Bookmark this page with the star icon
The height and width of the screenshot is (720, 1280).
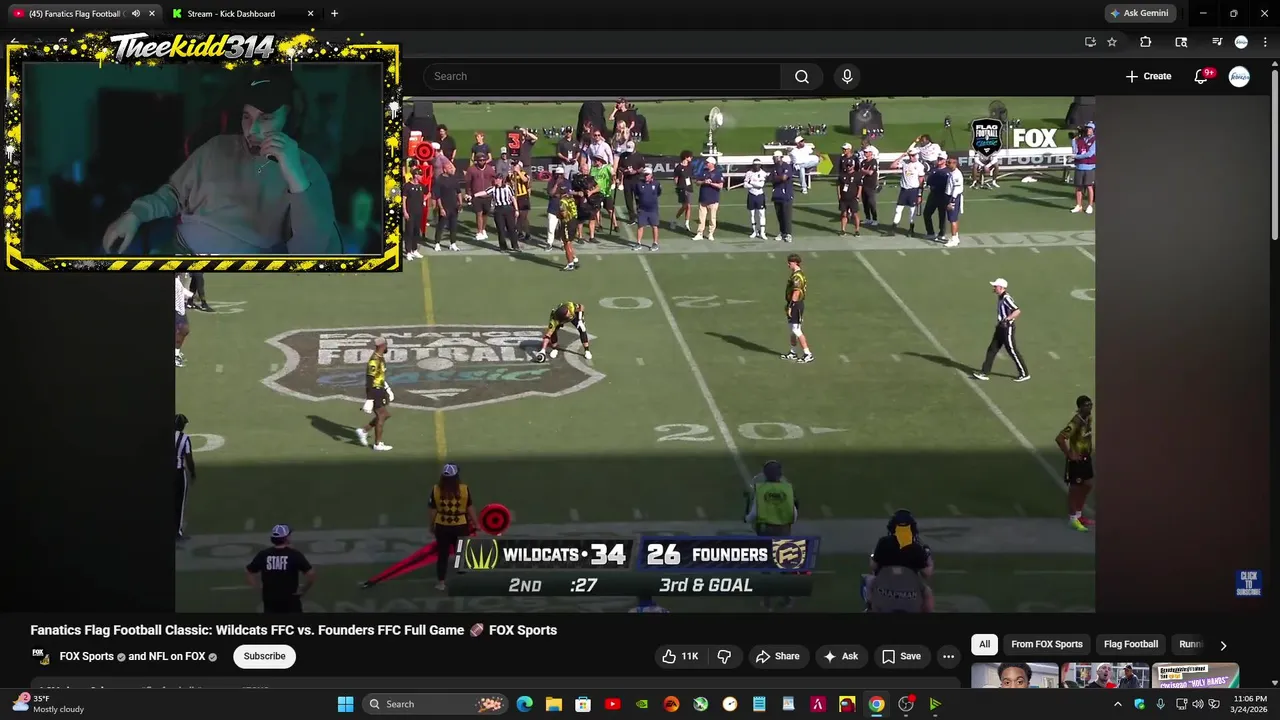click(1112, 42)
